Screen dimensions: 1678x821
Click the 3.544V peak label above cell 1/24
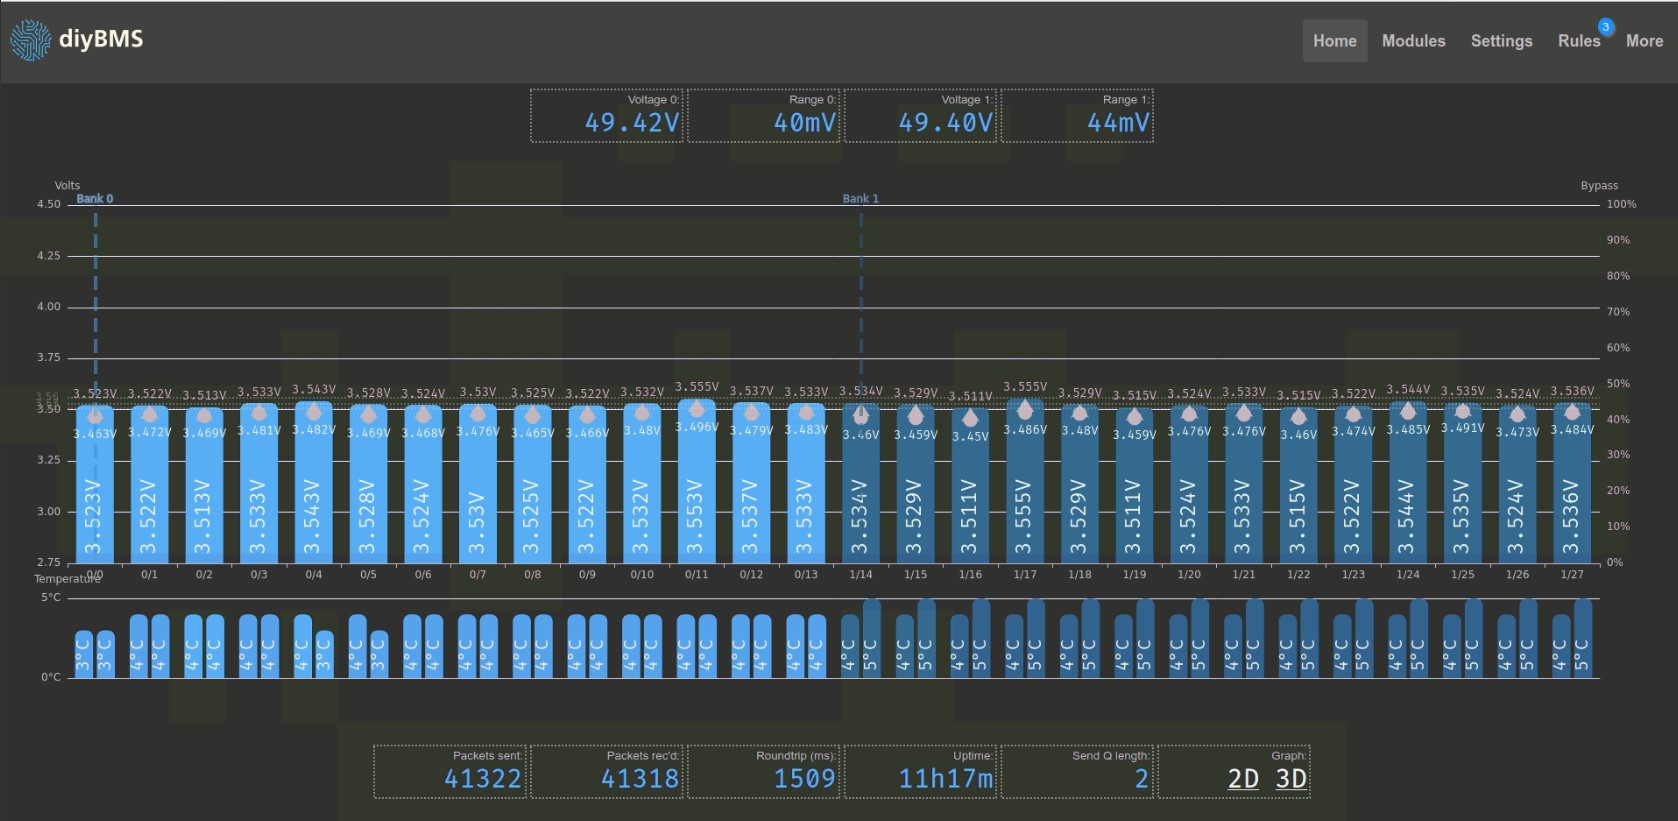(1408, 389)
